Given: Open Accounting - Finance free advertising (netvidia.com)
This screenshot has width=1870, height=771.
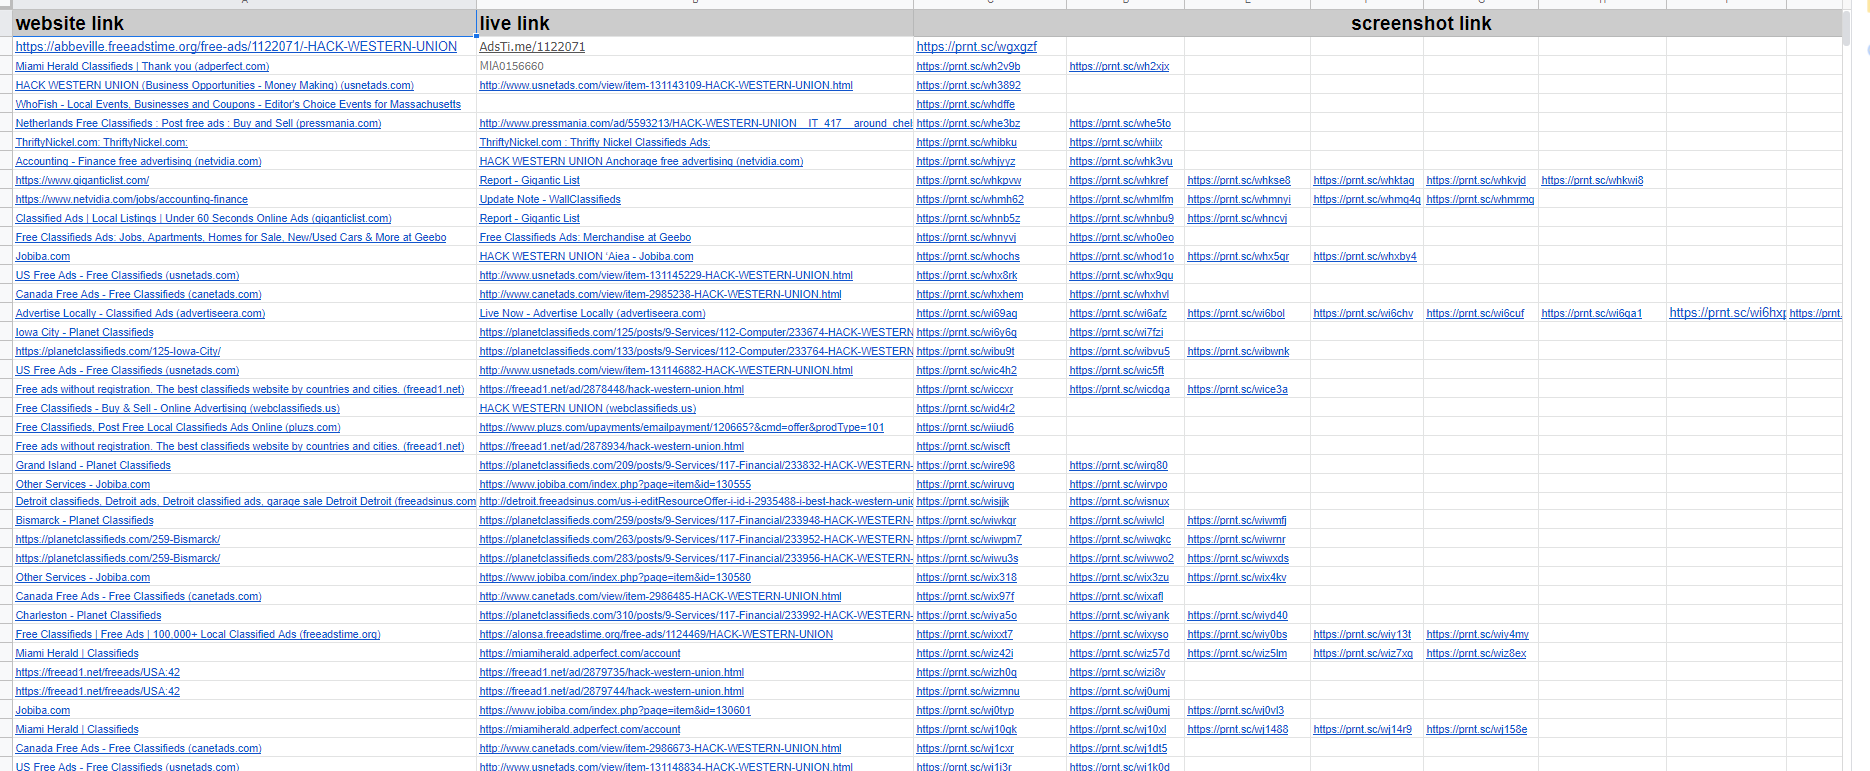Looking at the screenshot, I should point(138,162).
